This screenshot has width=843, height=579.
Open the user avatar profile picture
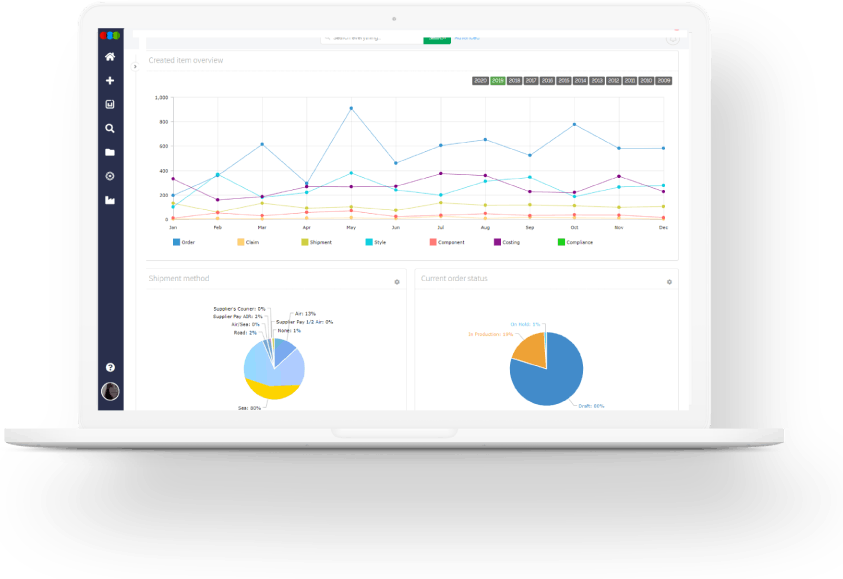(x=110, y=391)
